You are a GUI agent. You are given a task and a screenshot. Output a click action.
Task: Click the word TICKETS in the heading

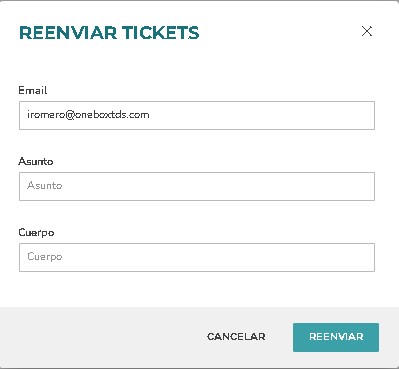click(160, 33)
